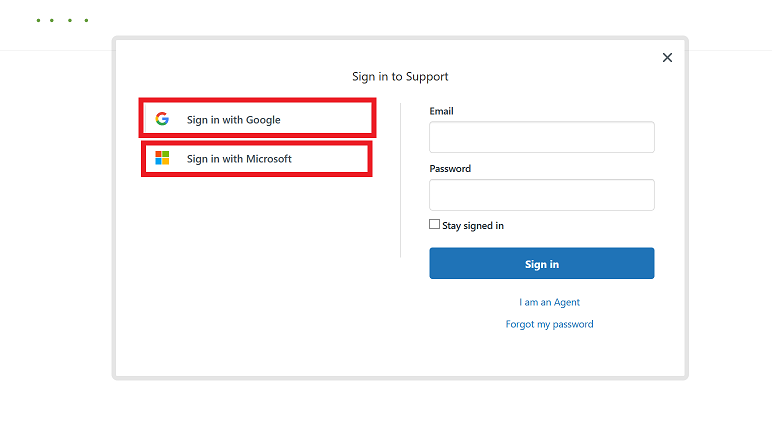Click the "Stay signed in" label text
This screenshot has width=772, height=440.
coord(473,226)
